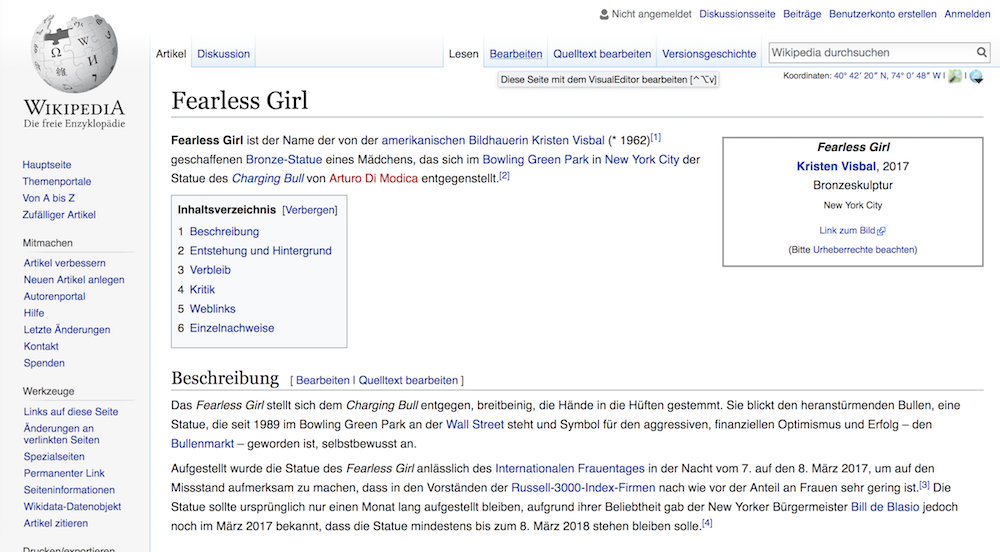Open the Bill de Blasio link

[885, 507]
